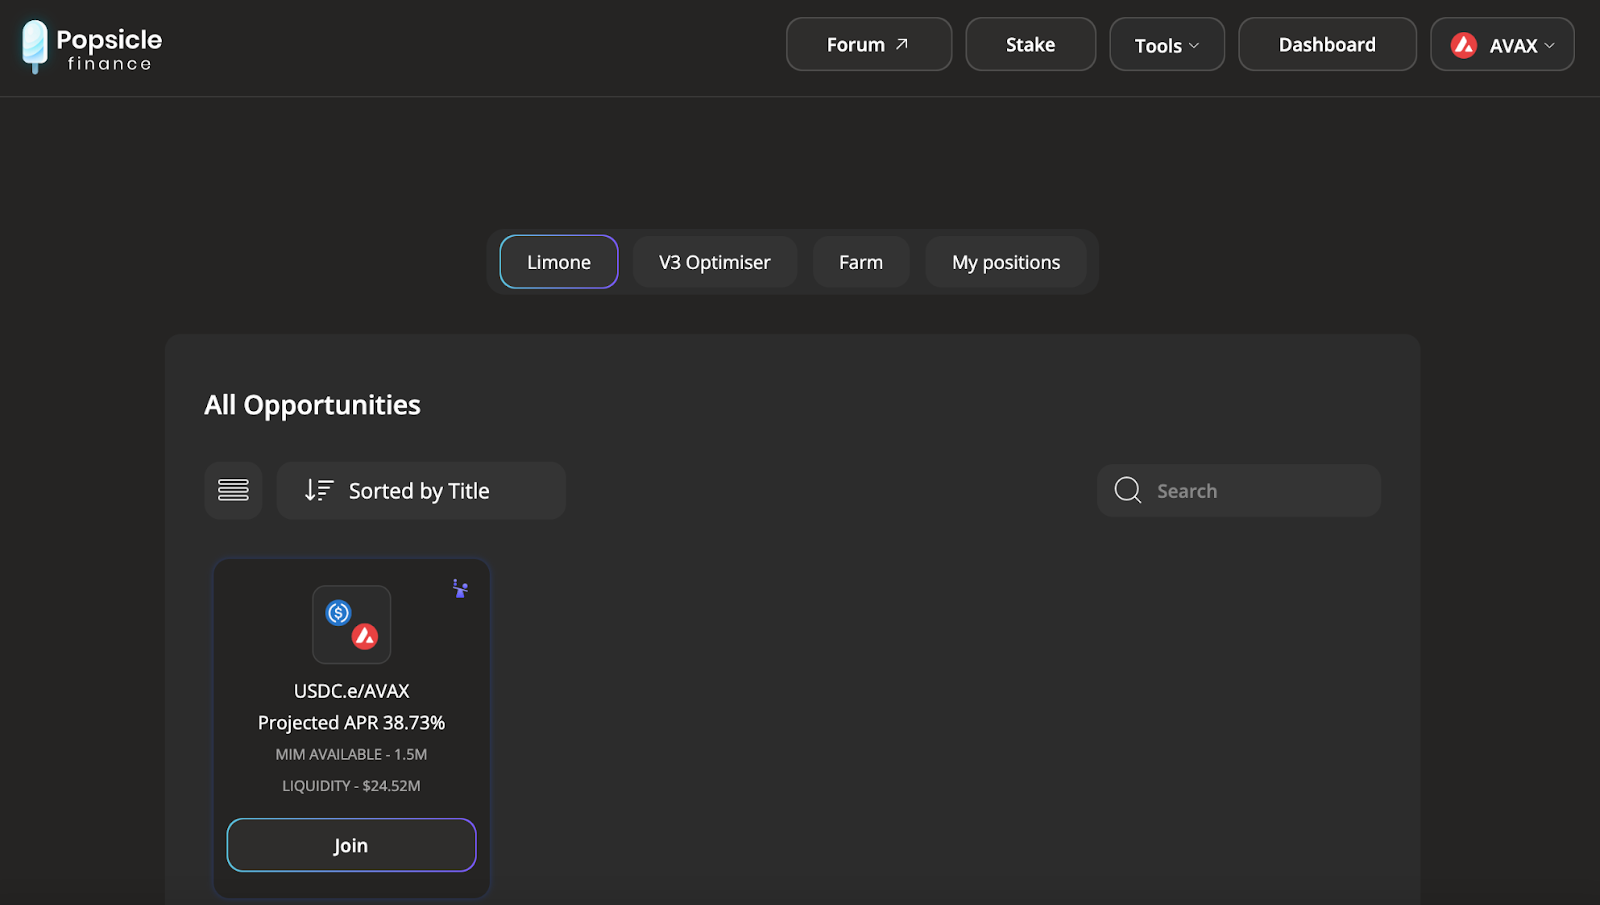This screenshot has width=1600, height=905.
Task: Click the red Avalanche network icon
Action: click(x=1464, y=45)
